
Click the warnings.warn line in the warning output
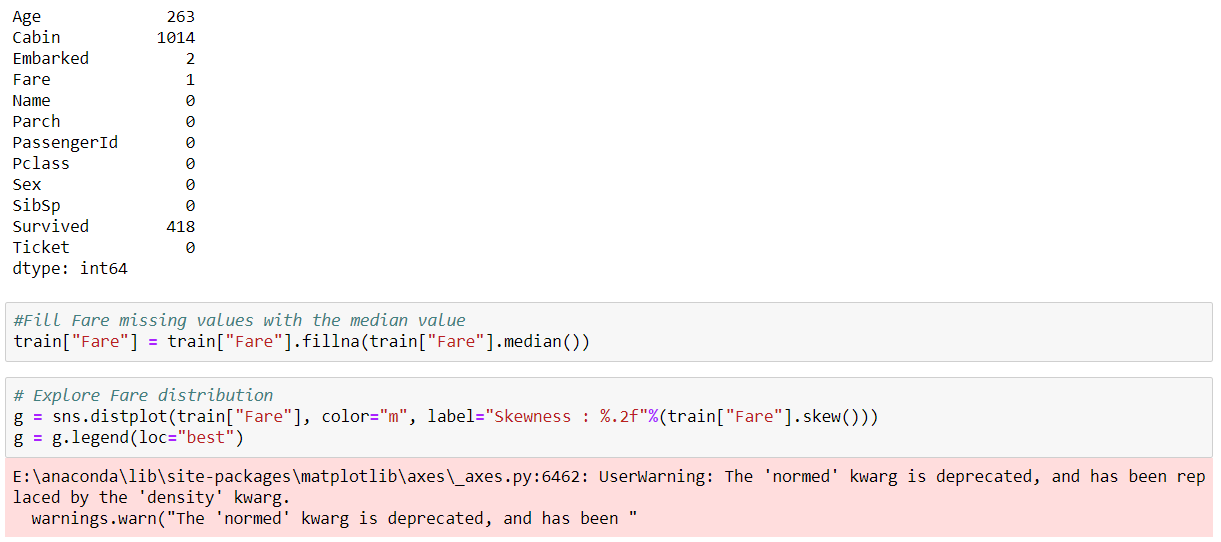coord(334,518)
